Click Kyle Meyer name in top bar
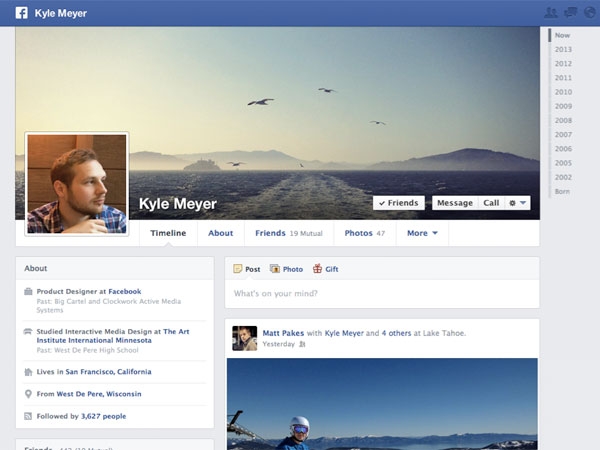The width and height of the screenshot is (600, 450). pos(61,13)
